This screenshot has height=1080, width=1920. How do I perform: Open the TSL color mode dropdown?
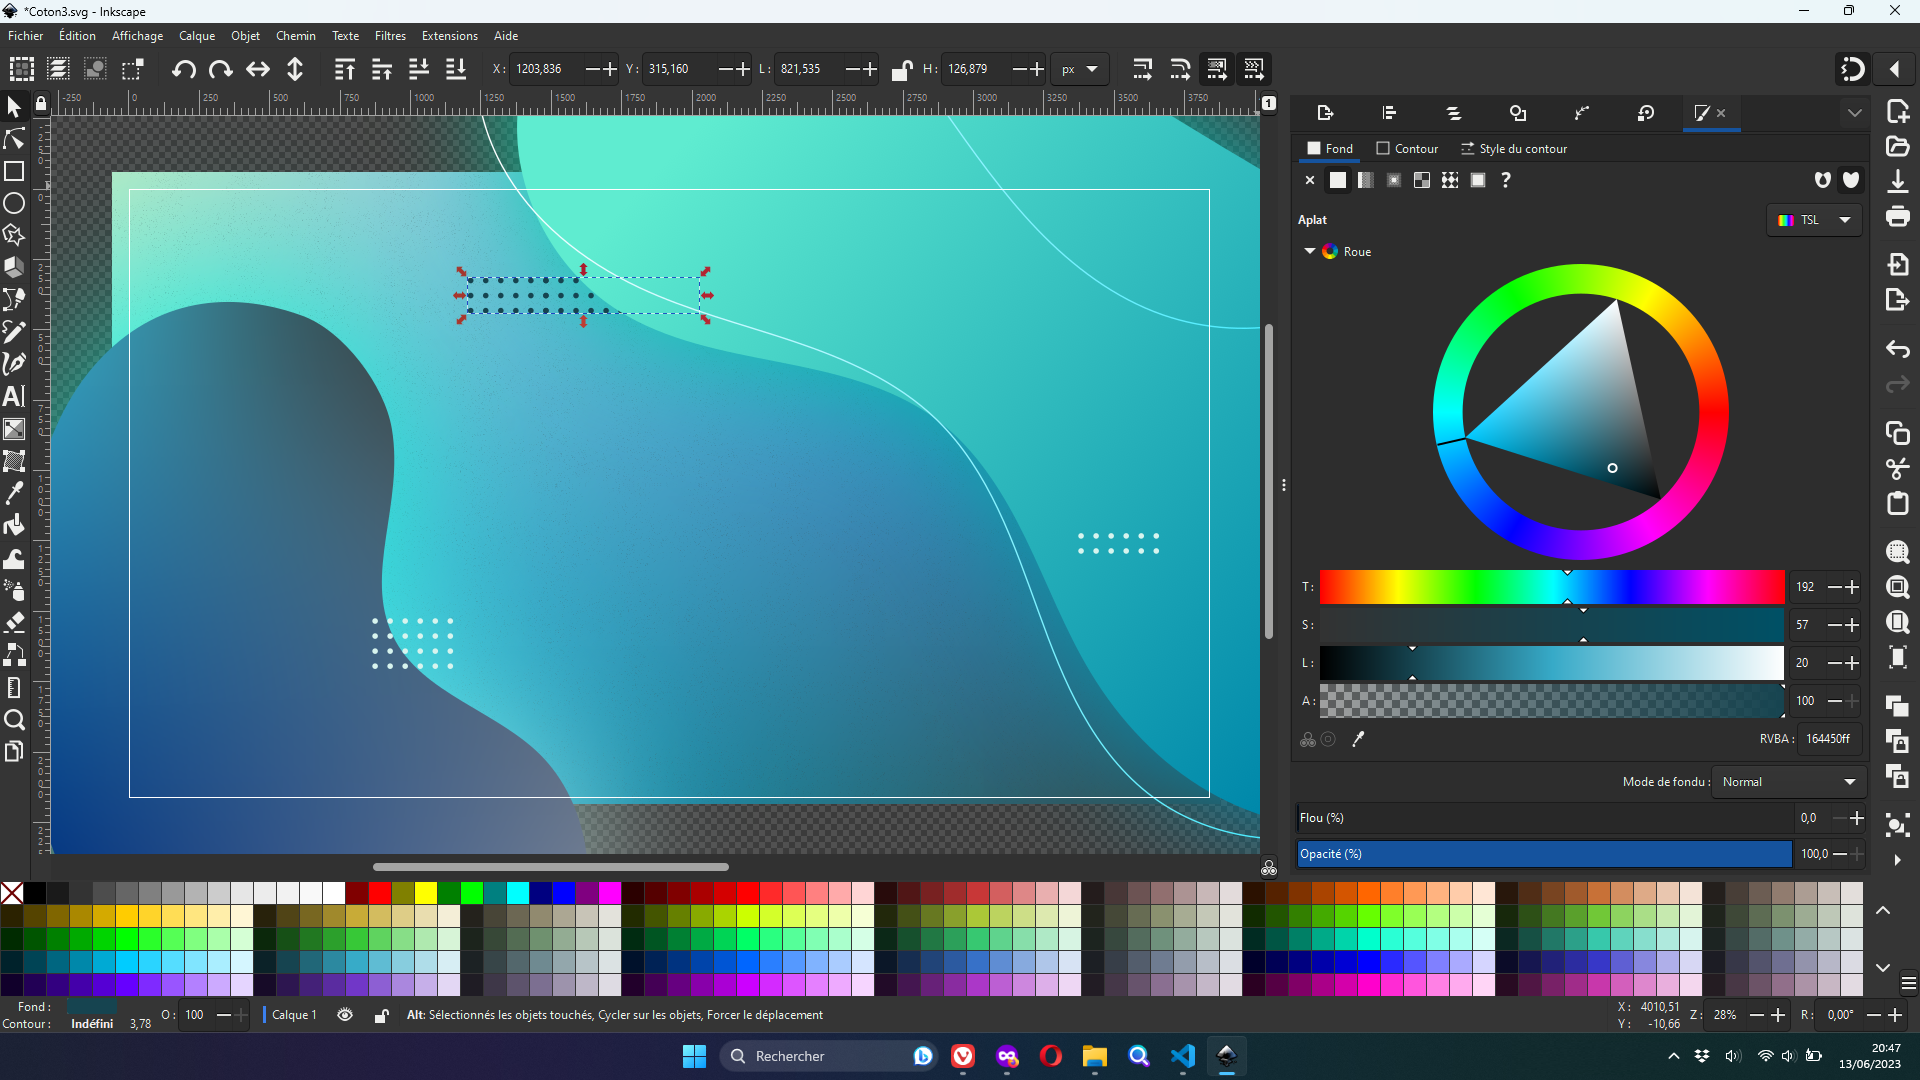1814,220
